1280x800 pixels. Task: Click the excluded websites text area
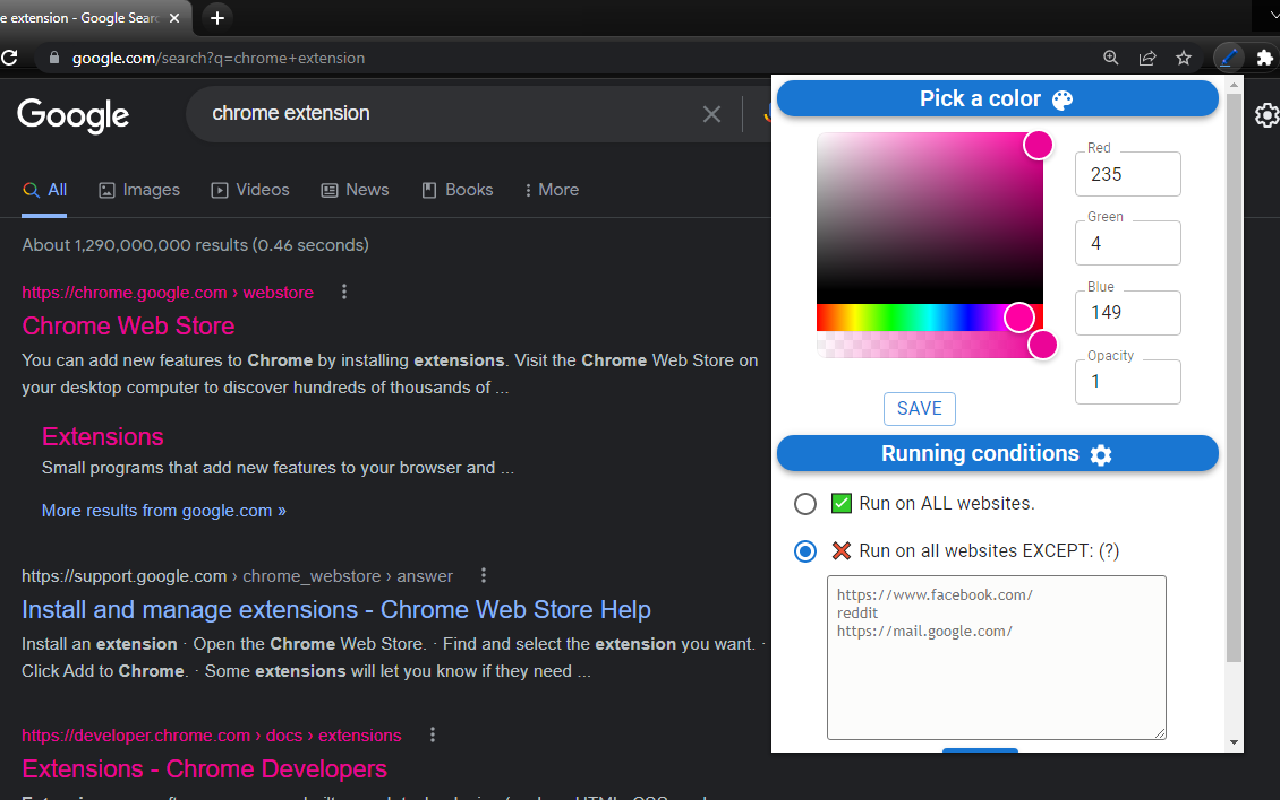click(997, 657)
